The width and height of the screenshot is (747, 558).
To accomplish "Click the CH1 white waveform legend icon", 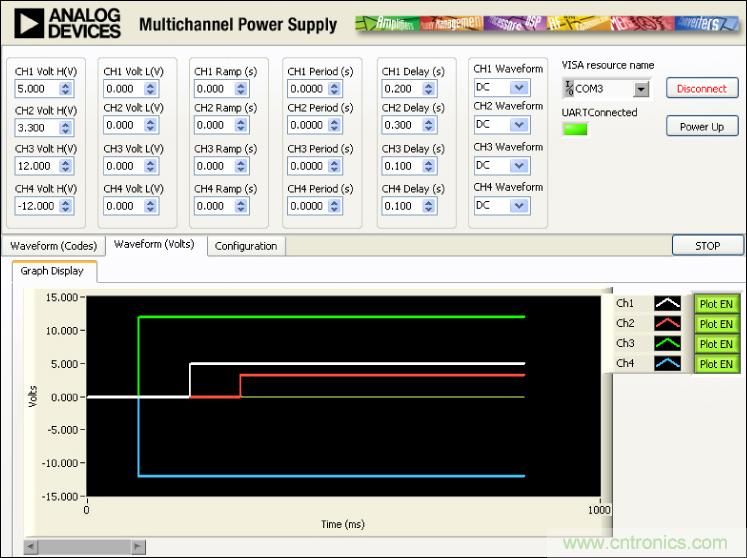I will pyautogui.click(x=667, y=304).
